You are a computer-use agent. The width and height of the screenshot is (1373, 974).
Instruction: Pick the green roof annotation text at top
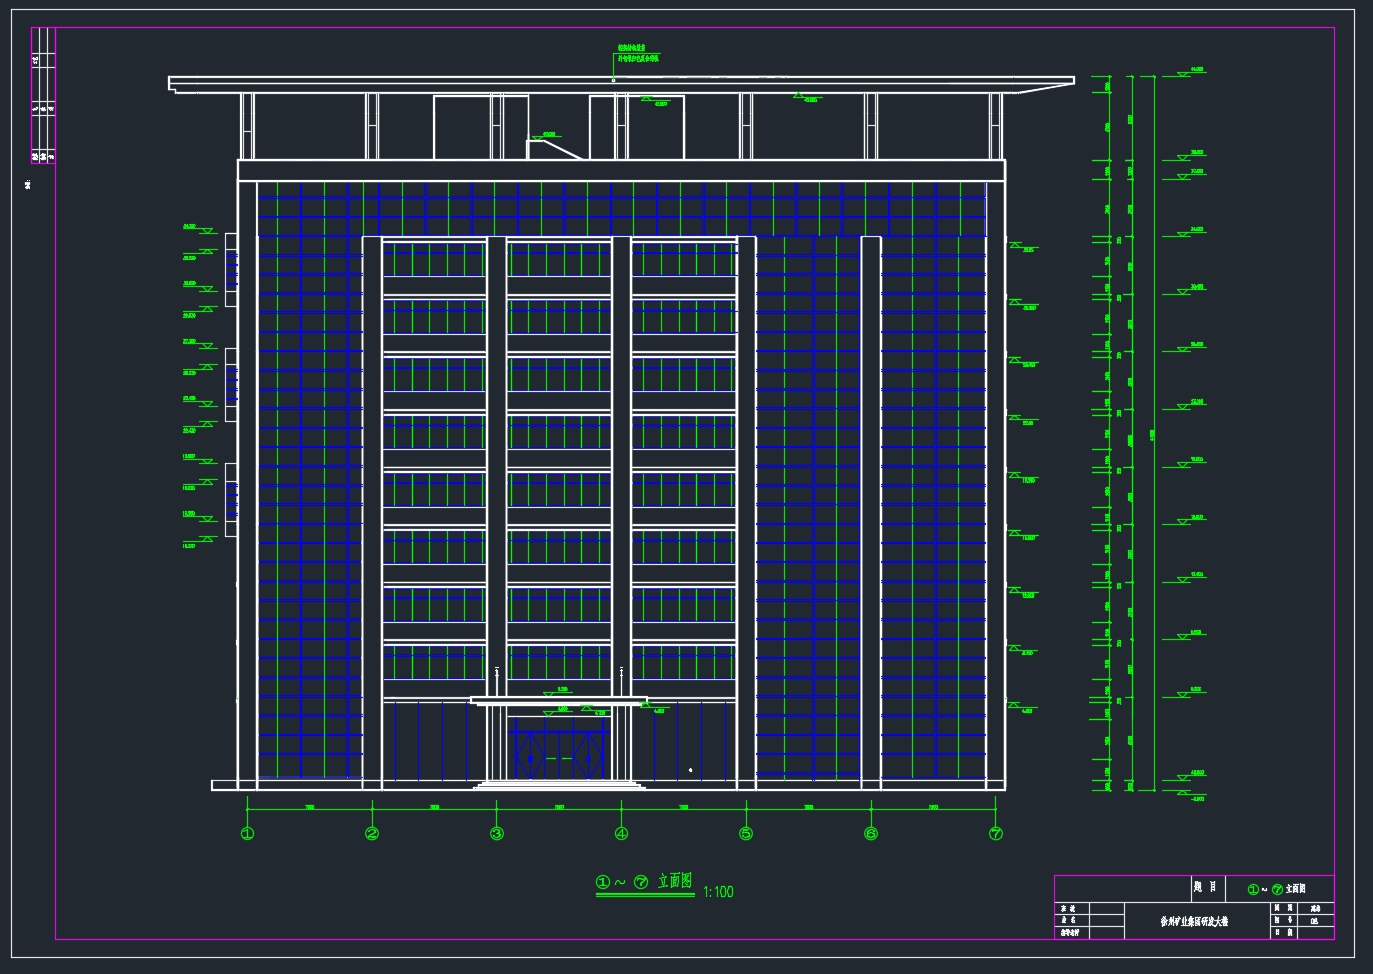point(637,53)
